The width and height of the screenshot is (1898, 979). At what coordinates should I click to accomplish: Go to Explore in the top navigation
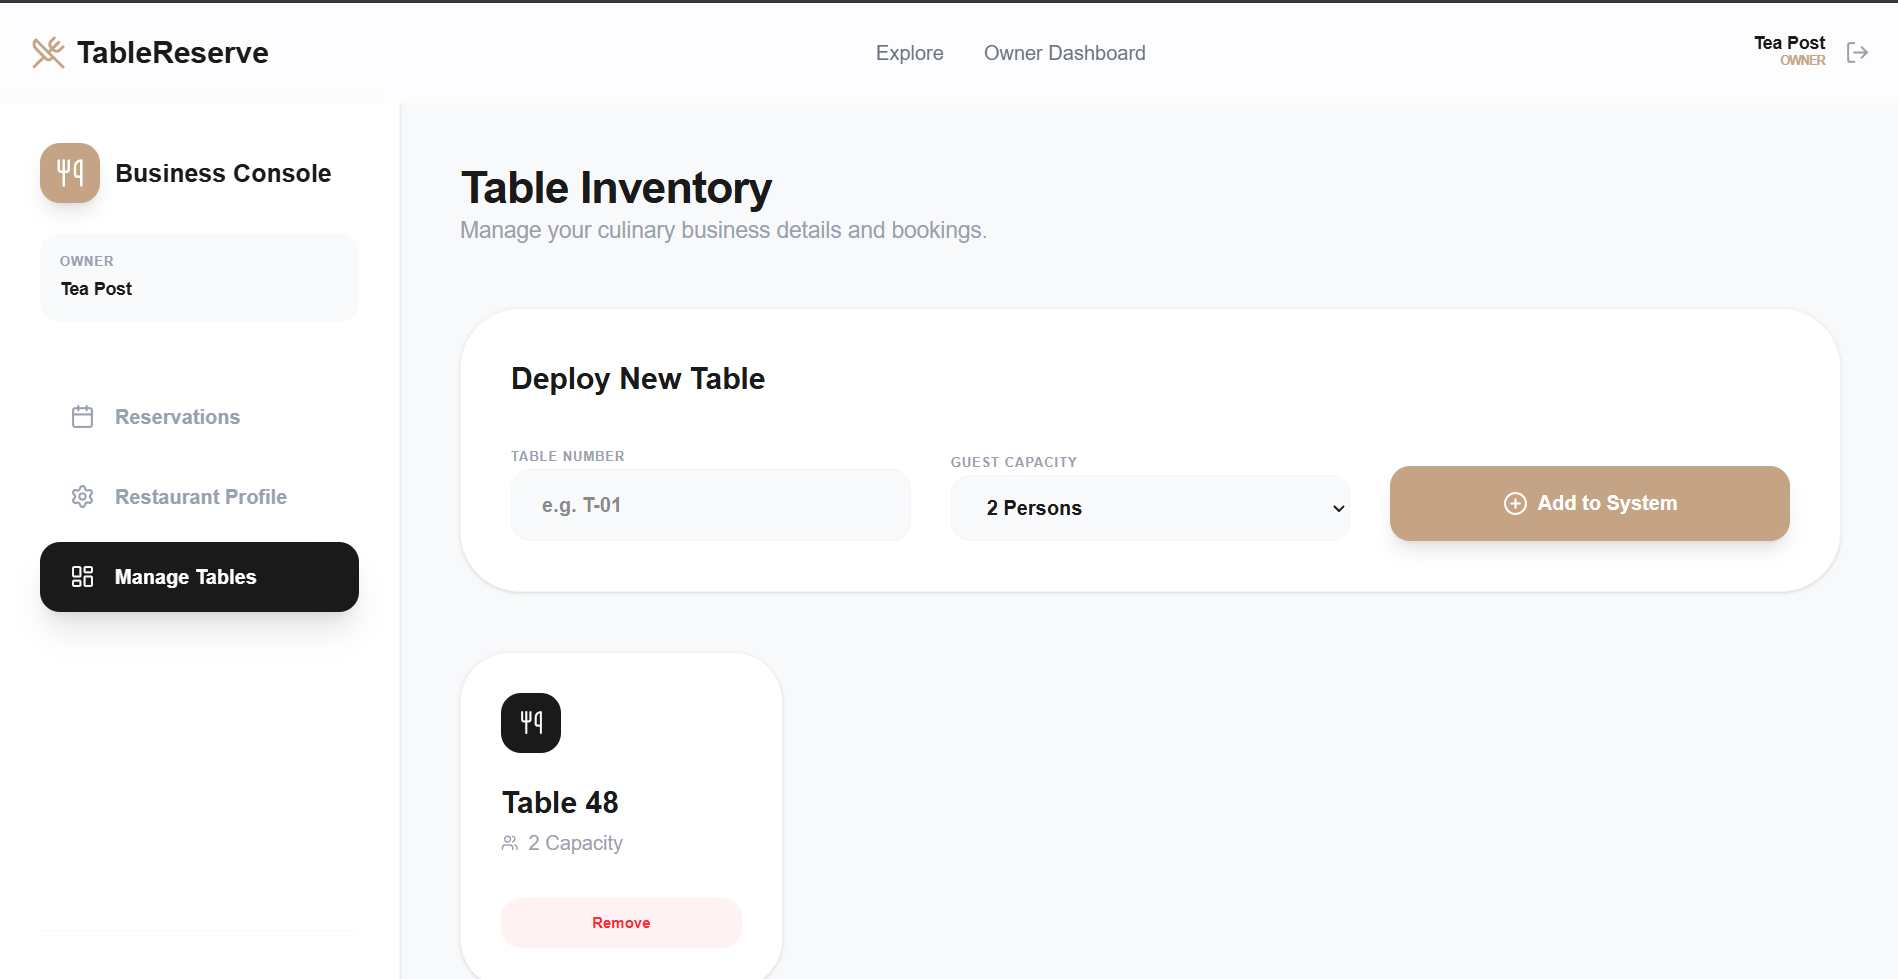click(909, 53)
